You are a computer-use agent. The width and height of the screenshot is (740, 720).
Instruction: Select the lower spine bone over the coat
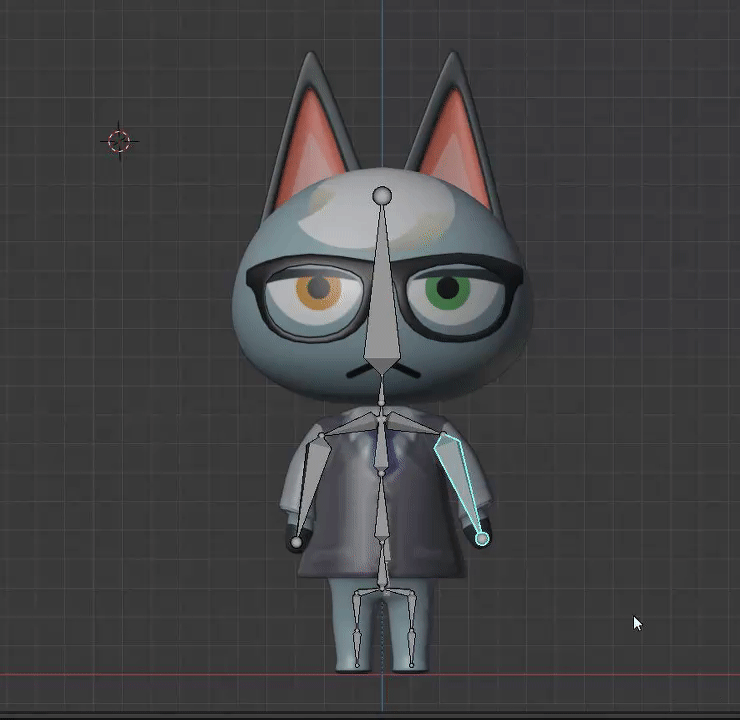(381, 506)
